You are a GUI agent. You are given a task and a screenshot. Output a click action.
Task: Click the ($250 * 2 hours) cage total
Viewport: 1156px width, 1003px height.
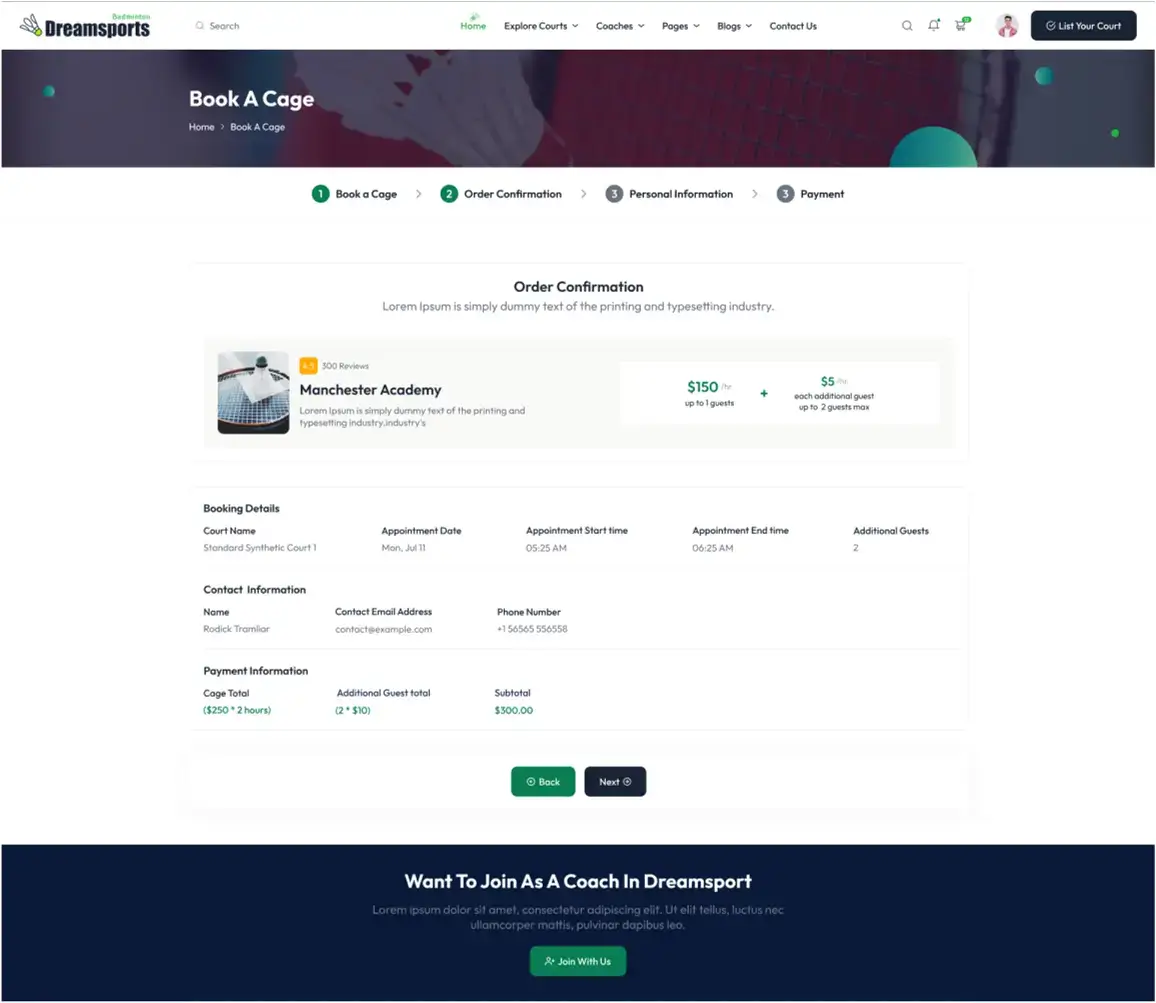tap(237, 710)
